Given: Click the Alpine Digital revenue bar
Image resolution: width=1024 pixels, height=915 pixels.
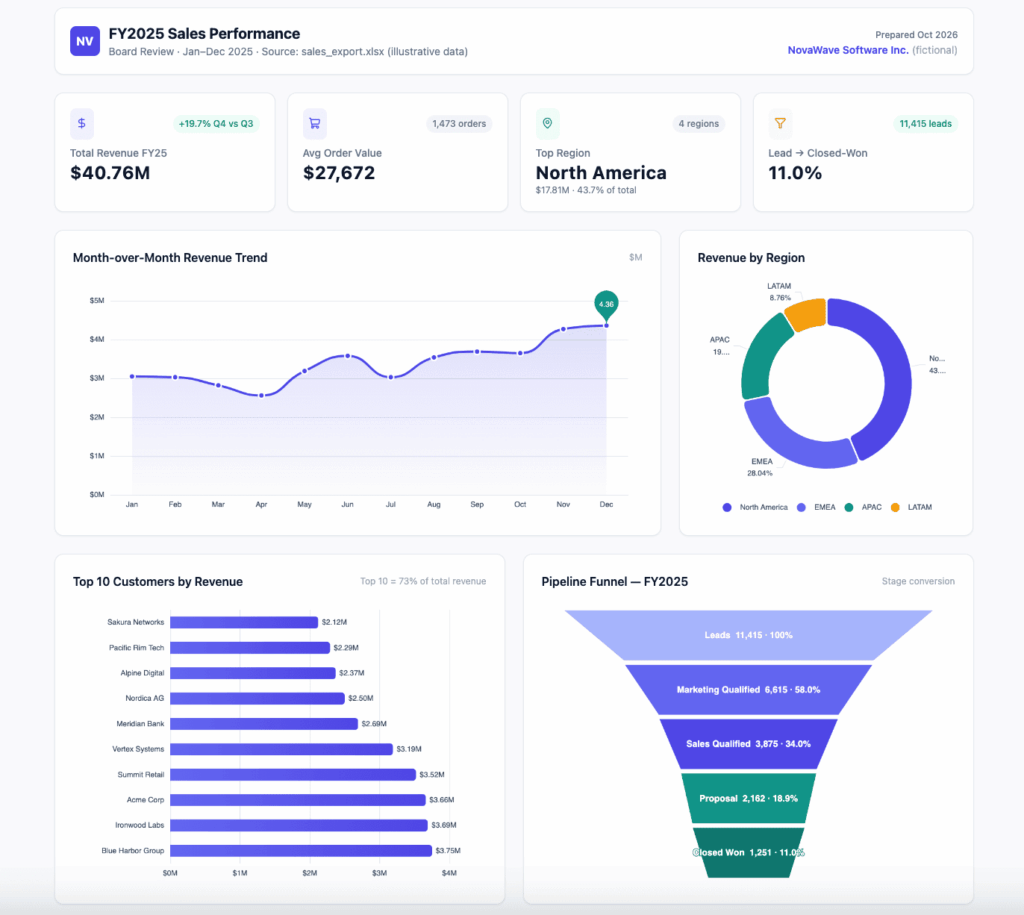Looking at the screenshot, I should click(x=253, y=673).
